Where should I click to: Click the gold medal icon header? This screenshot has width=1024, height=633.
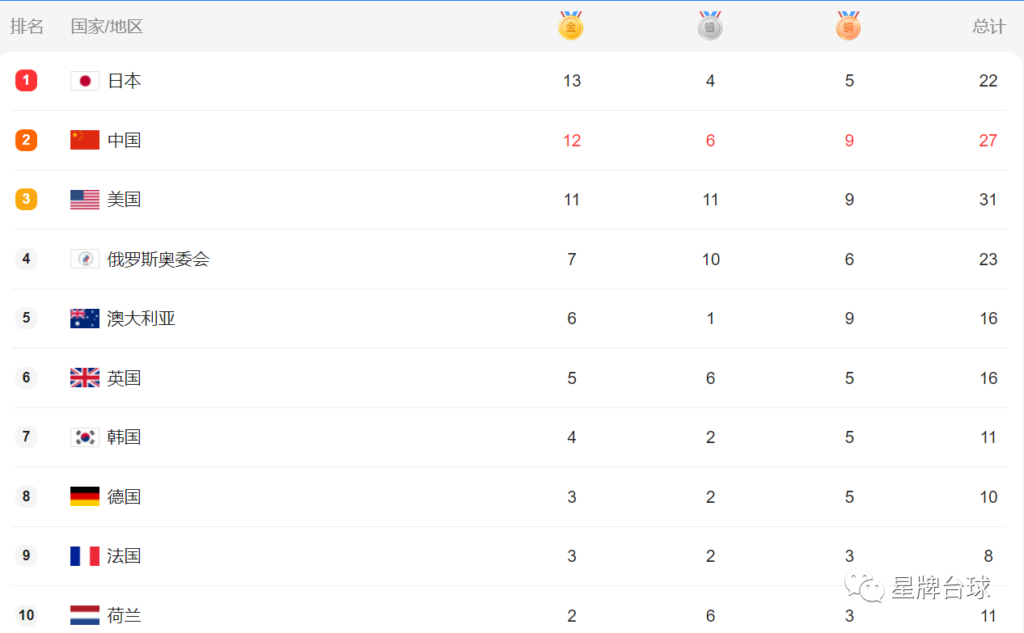(x=571, y=25)
